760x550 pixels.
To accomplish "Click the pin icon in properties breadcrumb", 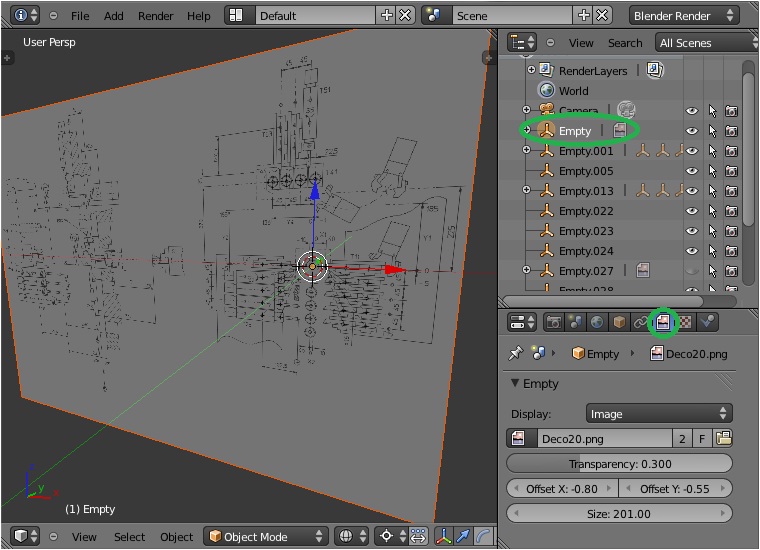I will [x=516, y=353].
